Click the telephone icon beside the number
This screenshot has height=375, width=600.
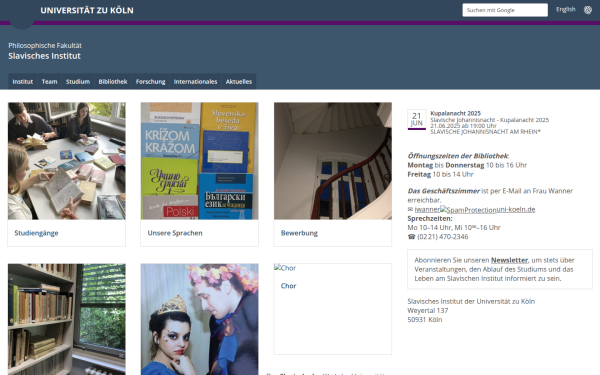click(x=411, y=237)
